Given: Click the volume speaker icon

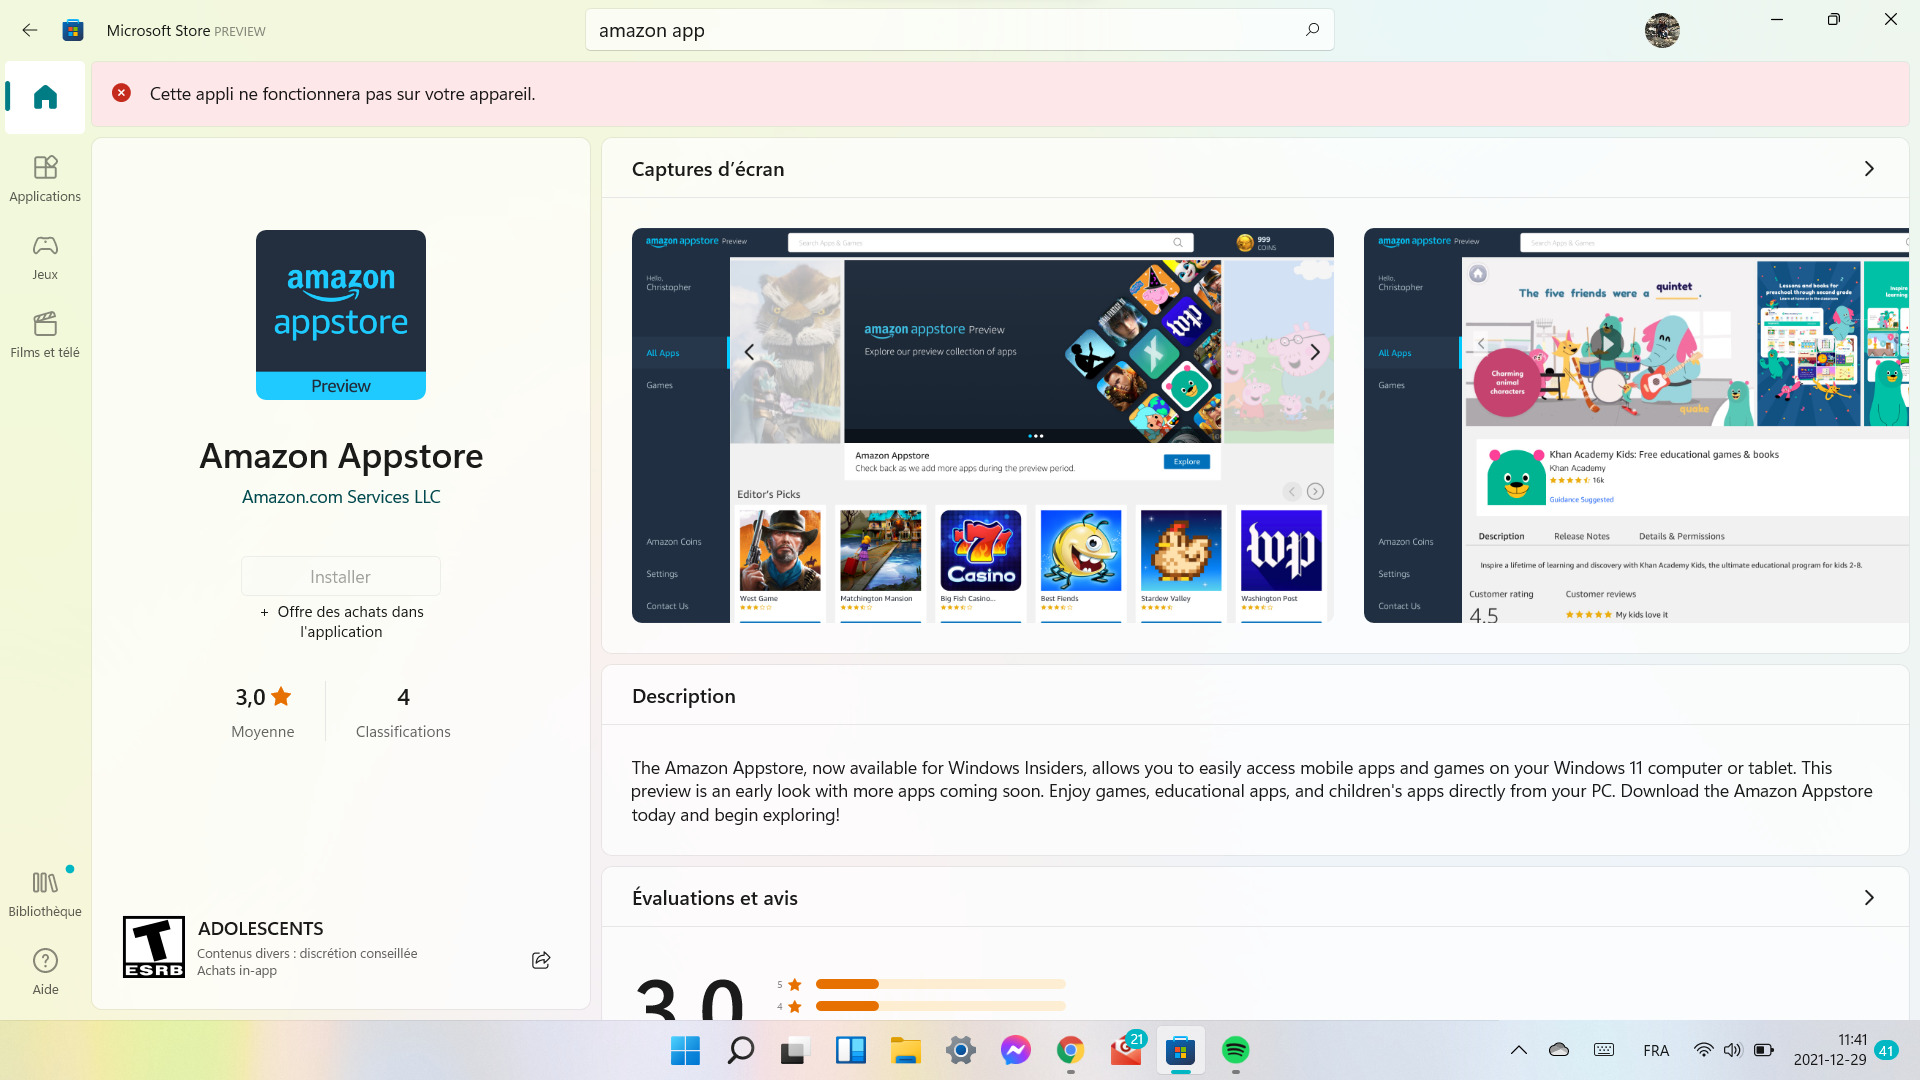Looking at the screenshot, I should tap(1733, 1050).
